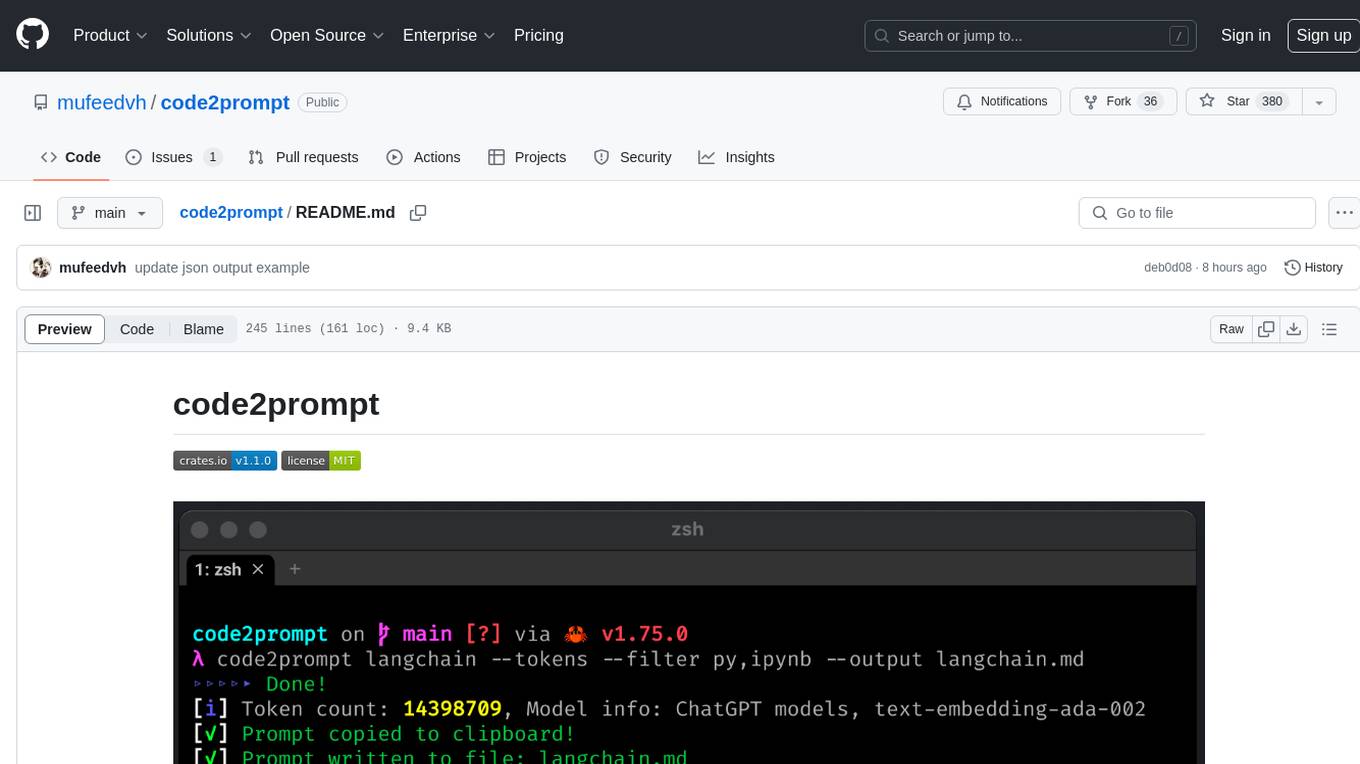
Task: Expand the file tree side panel
Action: [33, 213]
